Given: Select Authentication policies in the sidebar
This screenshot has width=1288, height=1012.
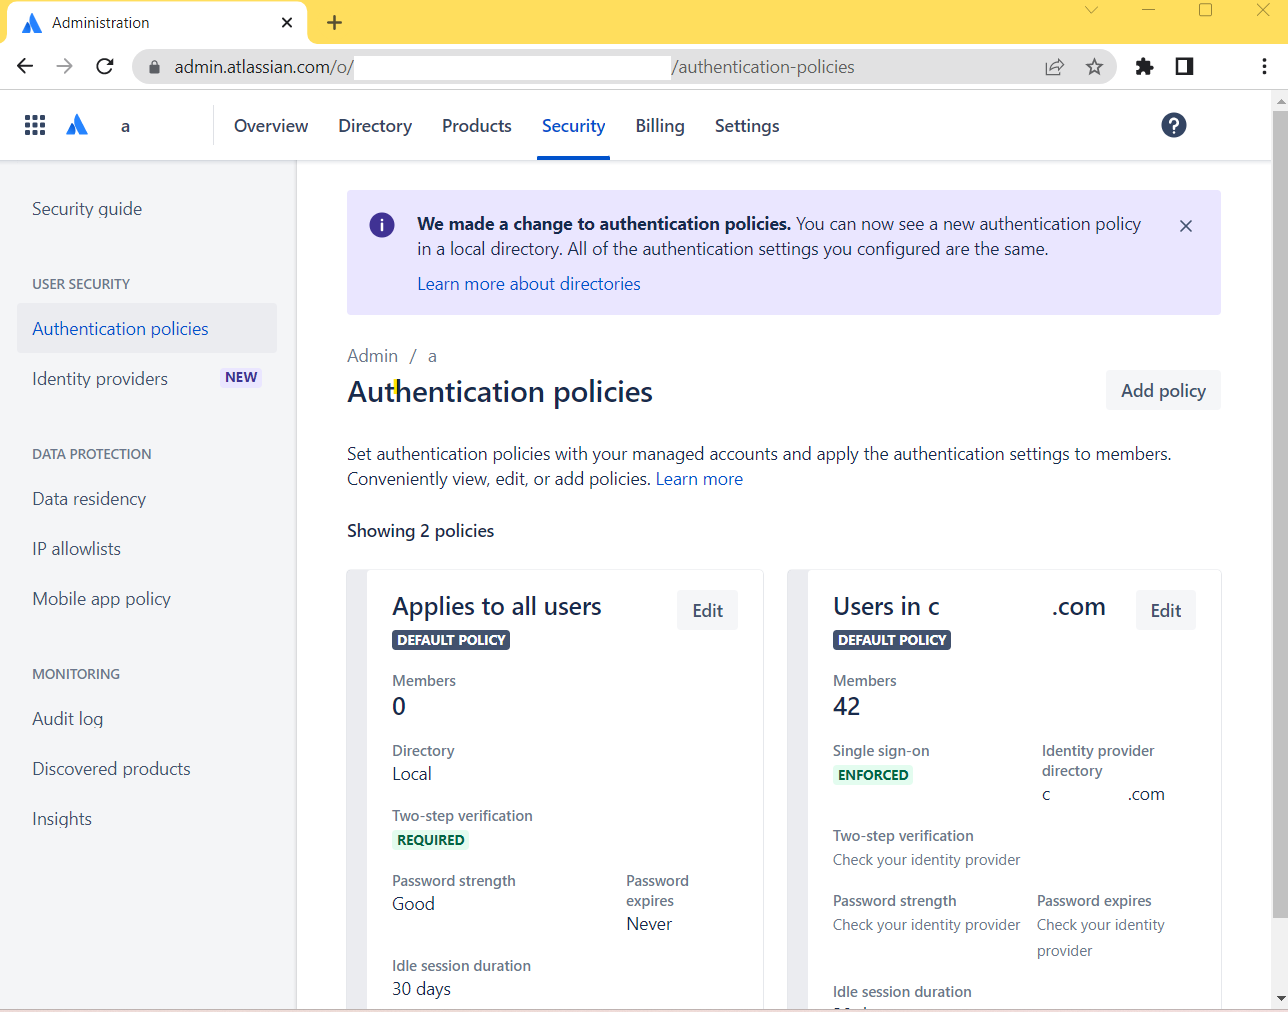Looking at the screenshot, I should [147, 328].
